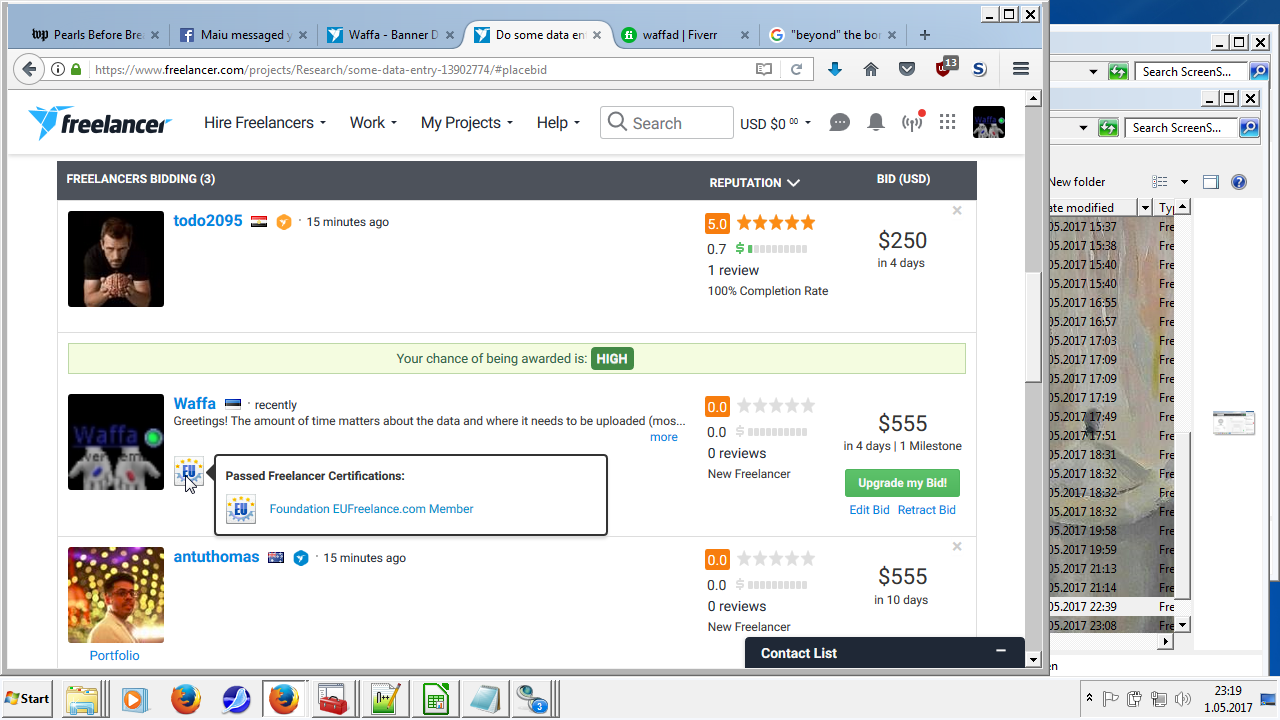Image resolution: width=1280 pixels, height=720 pixels.
Task: Switch to the waffad | Fiverr tab
Action: 685,35
